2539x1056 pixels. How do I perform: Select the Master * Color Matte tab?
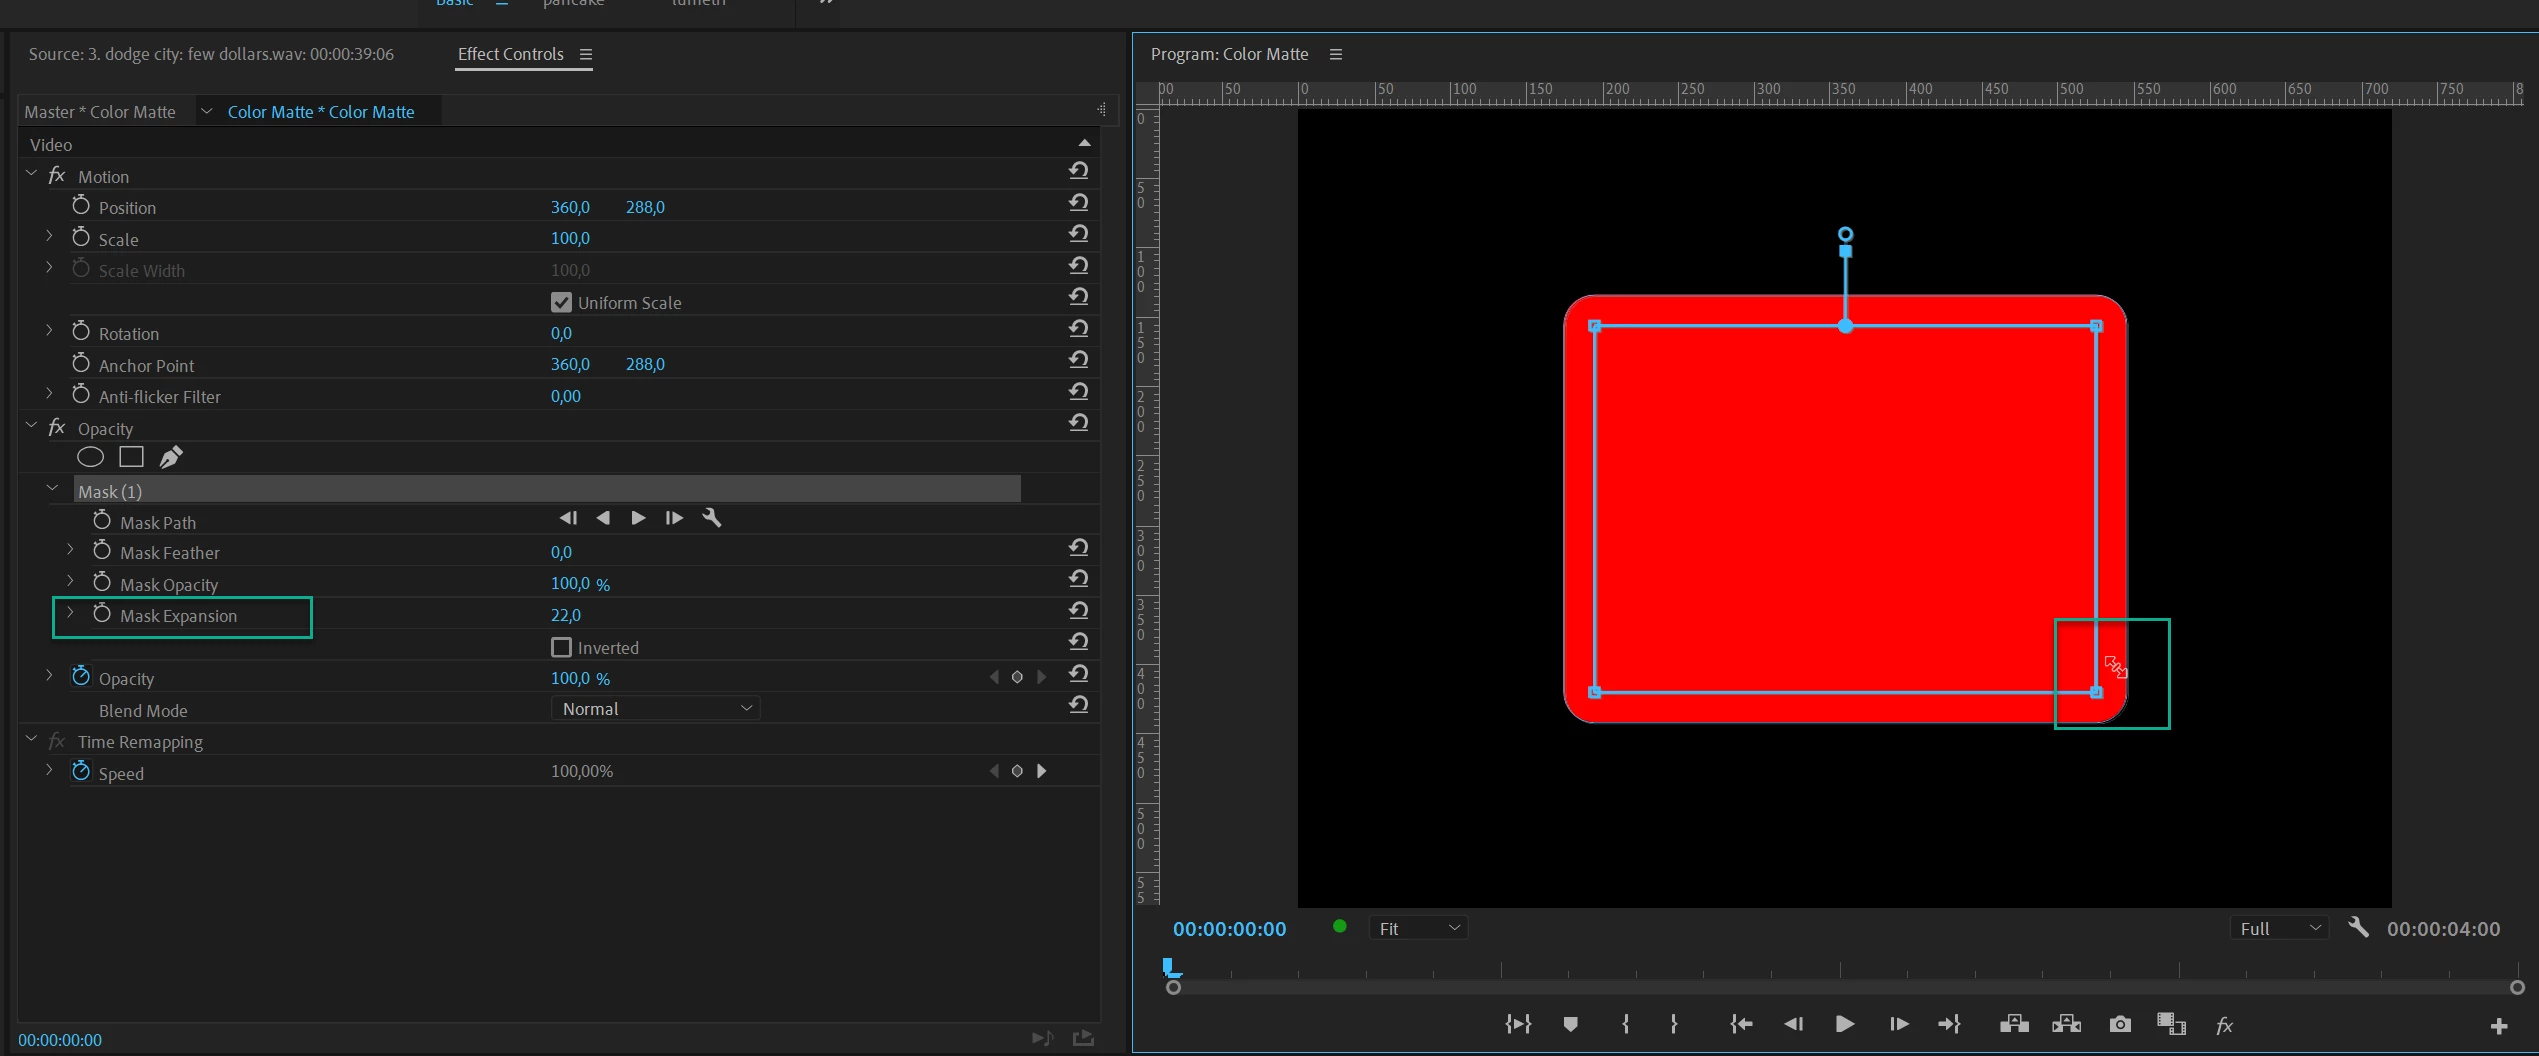tap(100, 112)
